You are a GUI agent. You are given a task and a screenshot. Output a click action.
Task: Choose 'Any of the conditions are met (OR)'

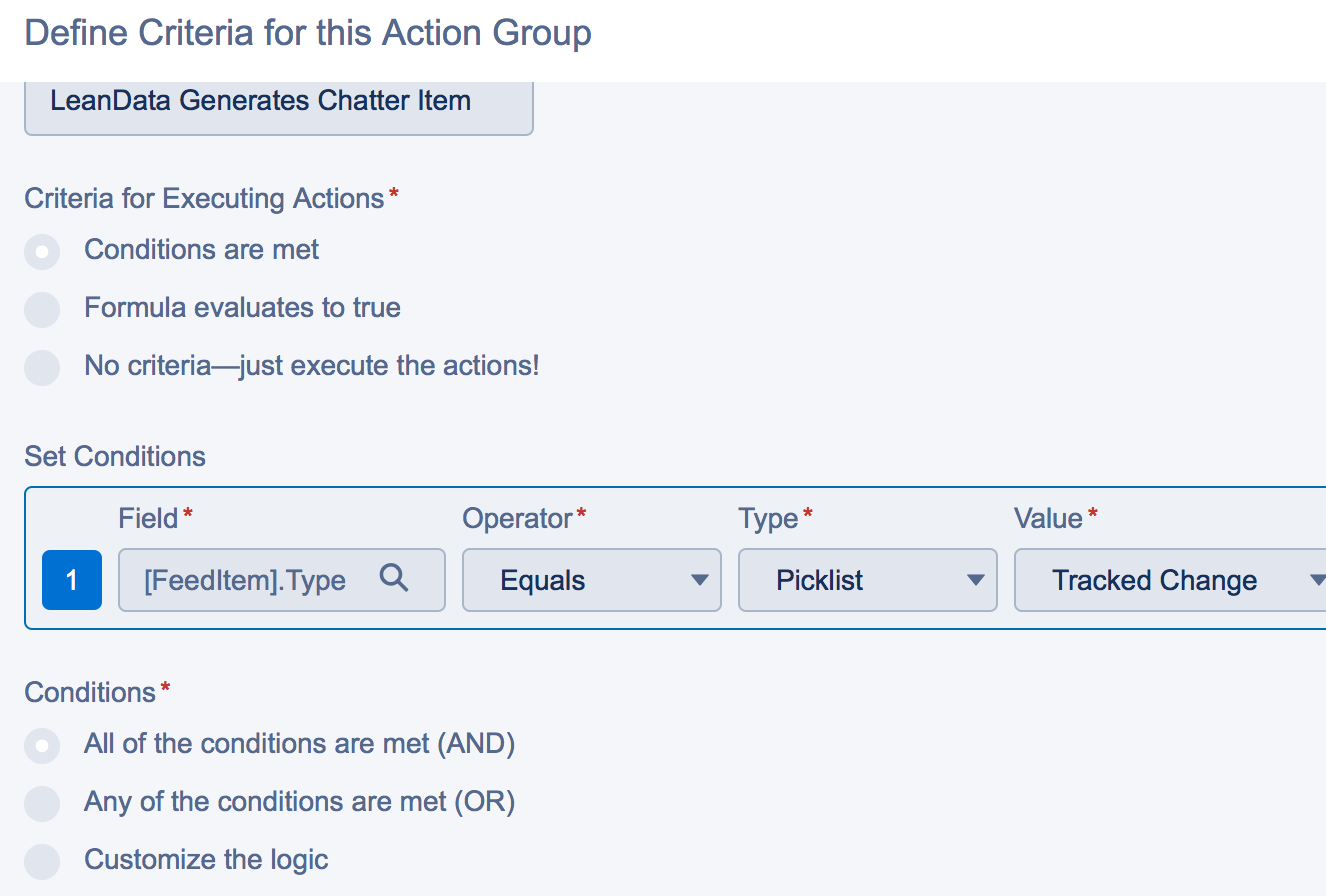[x=42, y=803]
